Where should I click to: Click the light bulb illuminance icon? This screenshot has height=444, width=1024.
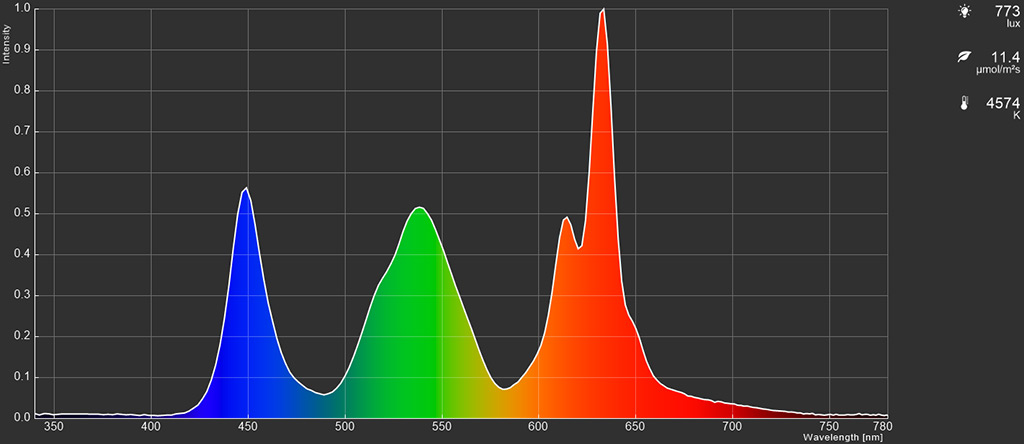pyautogui.click(x=963, y=12)
